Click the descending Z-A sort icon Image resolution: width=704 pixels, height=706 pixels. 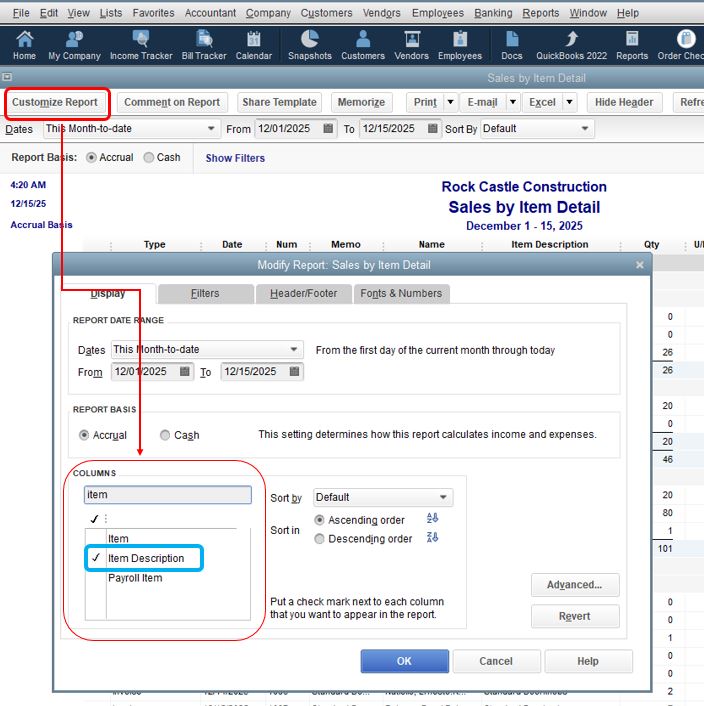(432, 537)
